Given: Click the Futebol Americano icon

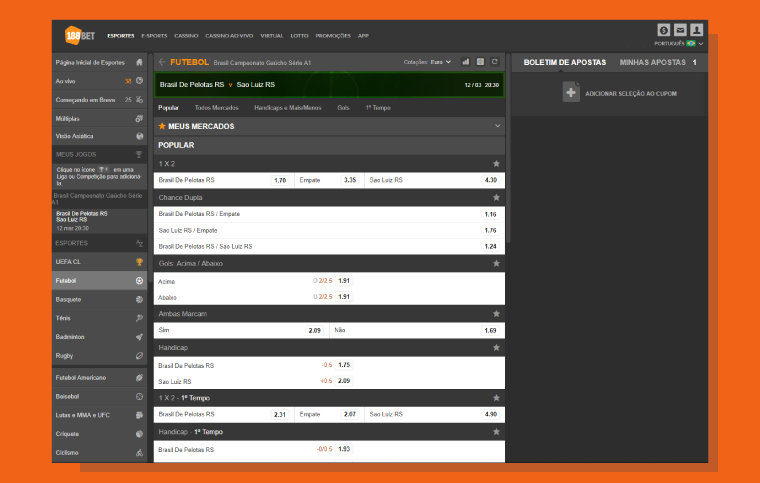Looking at the screenshot, I should (x=140, y=377).
